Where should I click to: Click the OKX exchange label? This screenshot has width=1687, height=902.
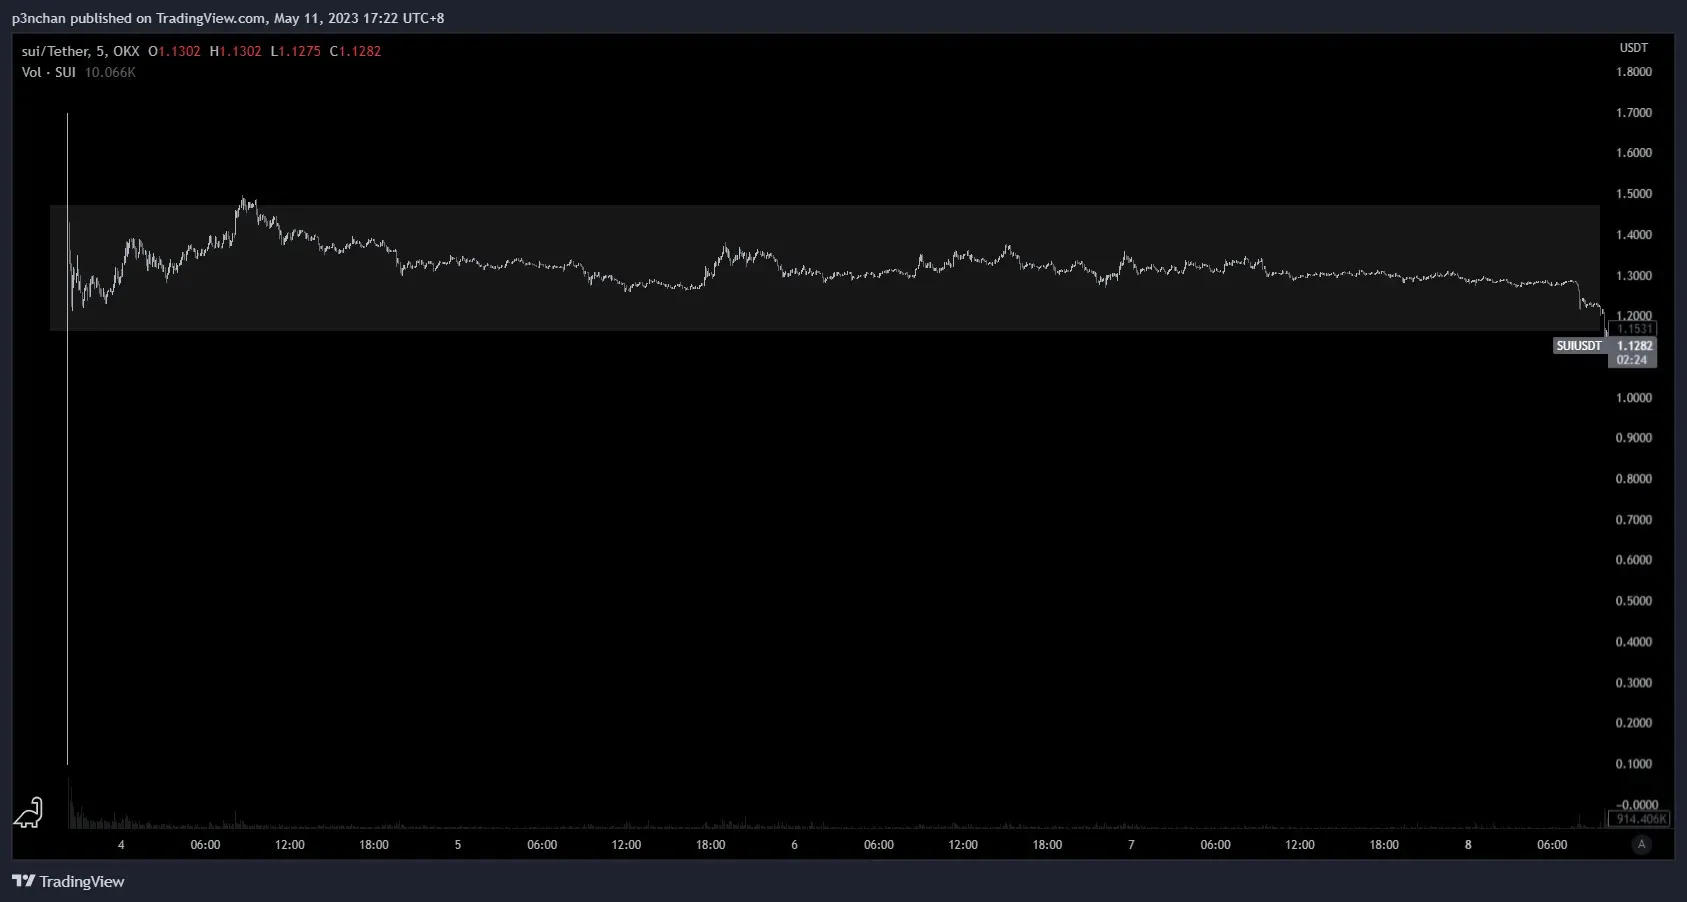126,51
